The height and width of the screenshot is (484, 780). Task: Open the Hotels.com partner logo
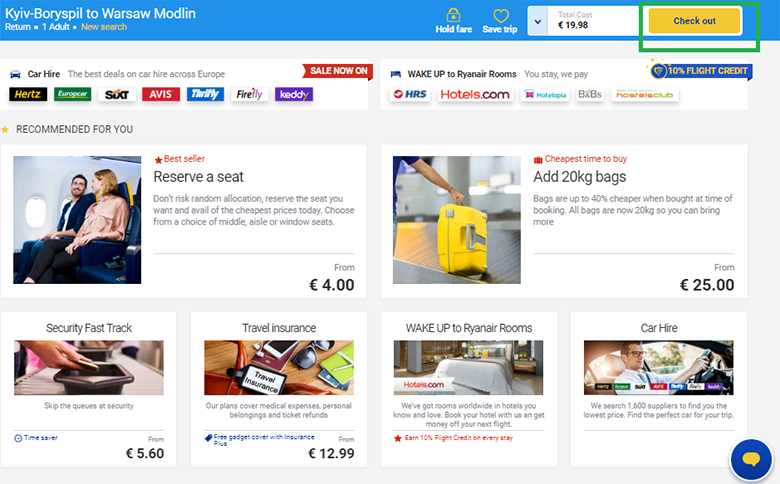click(x=475, y=94)
